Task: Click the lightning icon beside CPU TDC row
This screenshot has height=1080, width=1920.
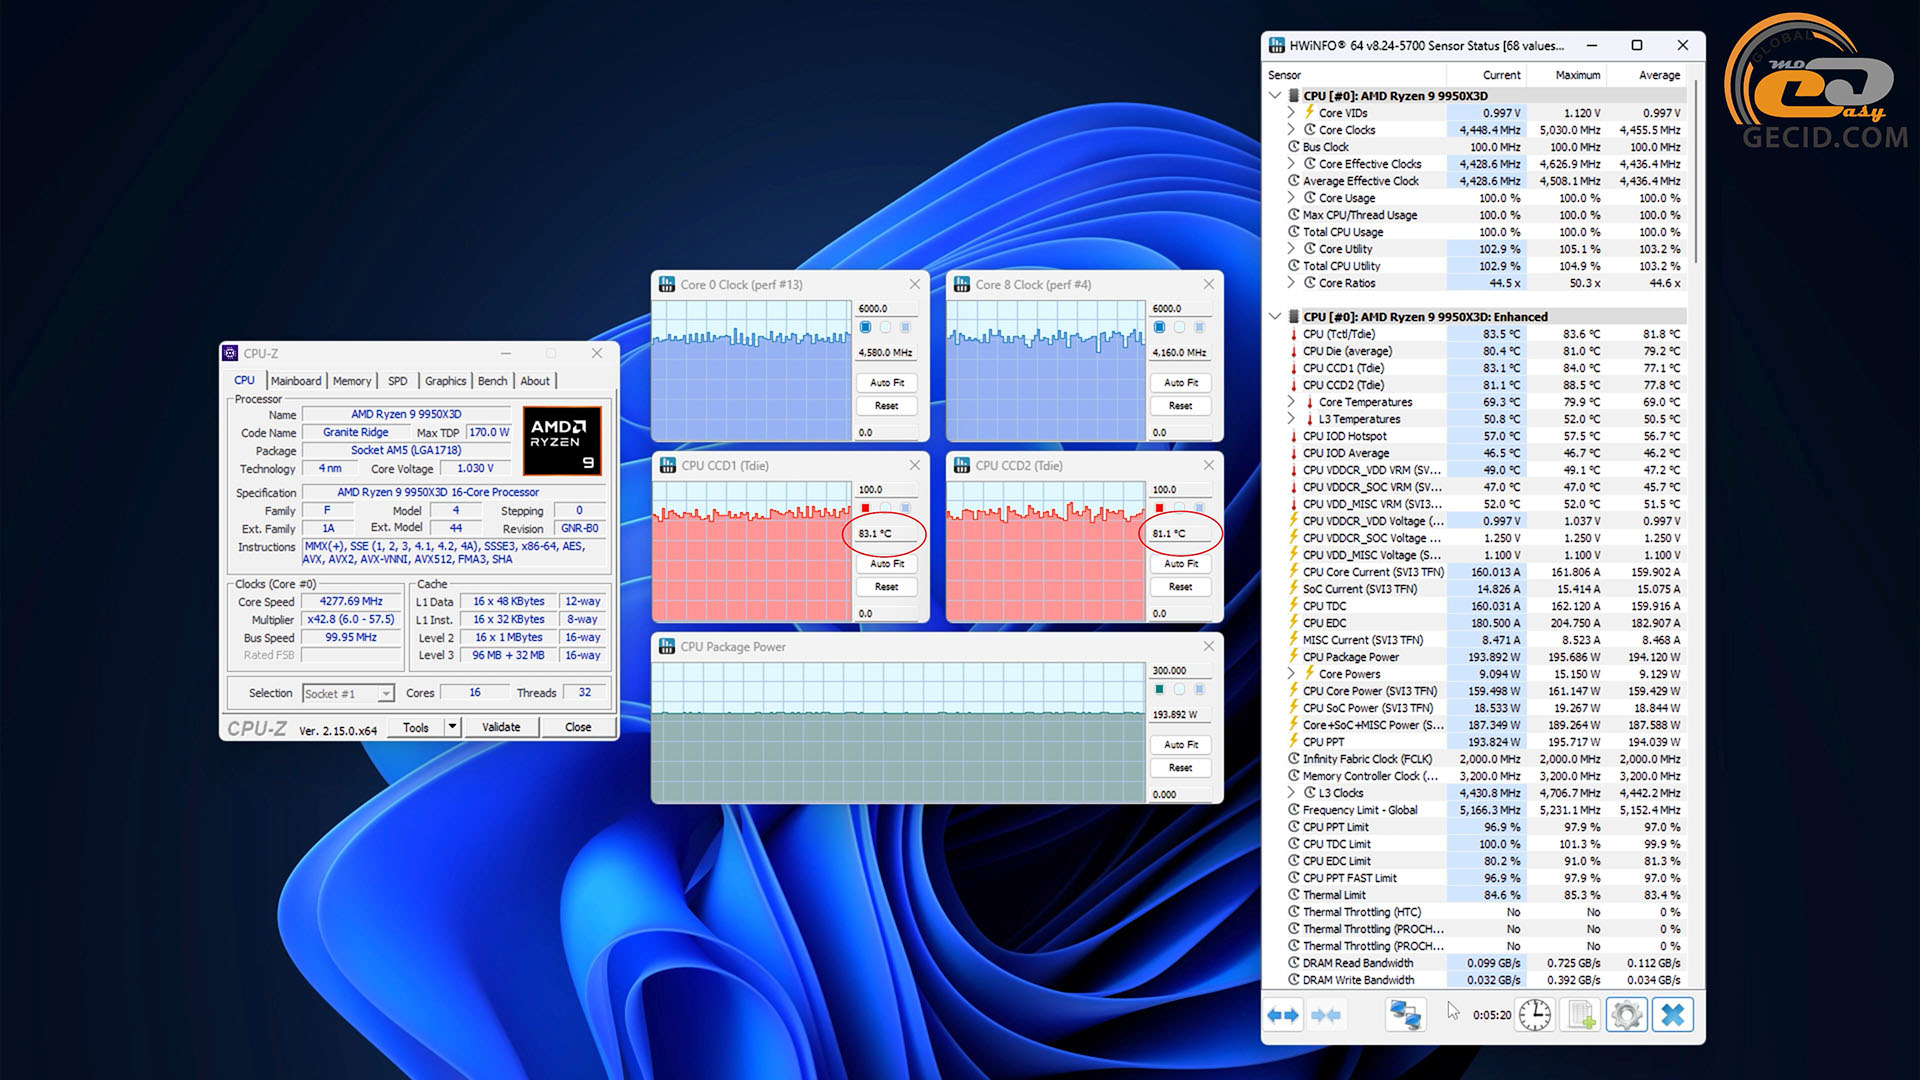Action: click(1293, 606)
